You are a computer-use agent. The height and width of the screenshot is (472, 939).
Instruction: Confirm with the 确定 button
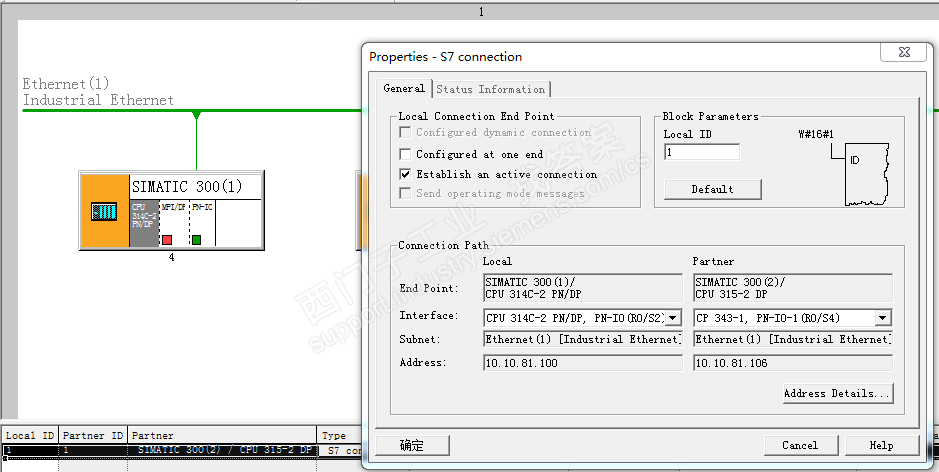pos(412,446)
